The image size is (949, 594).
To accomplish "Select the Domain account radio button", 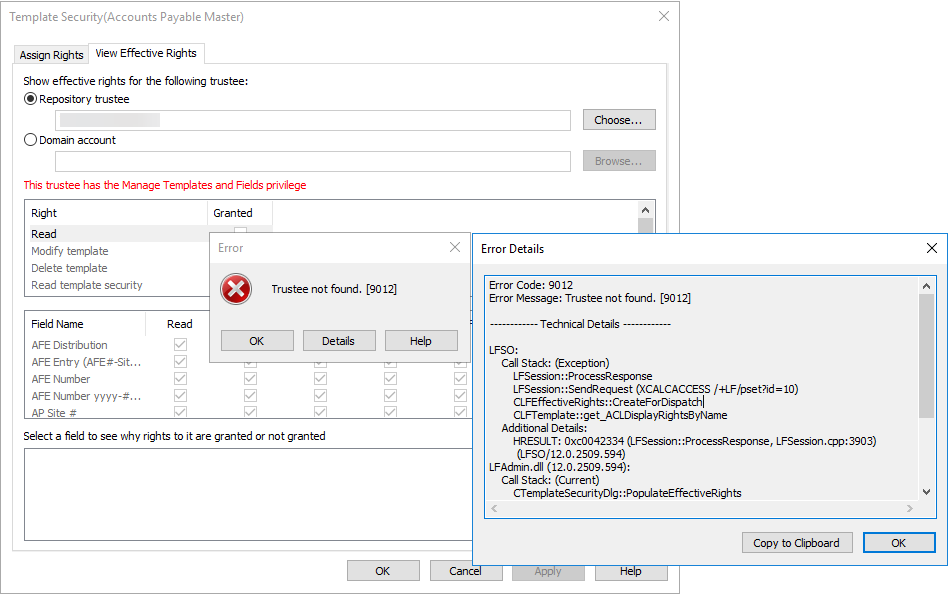I will 30,140.
